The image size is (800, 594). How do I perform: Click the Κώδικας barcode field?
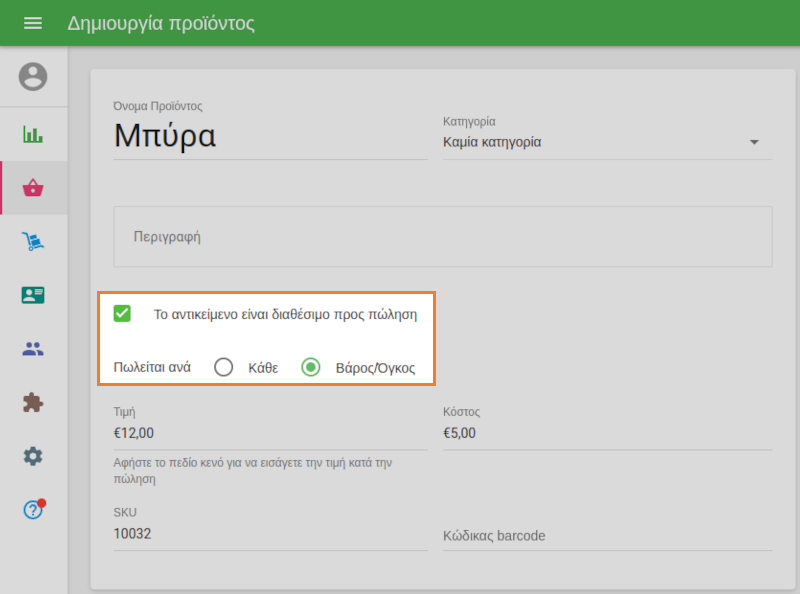606,536
